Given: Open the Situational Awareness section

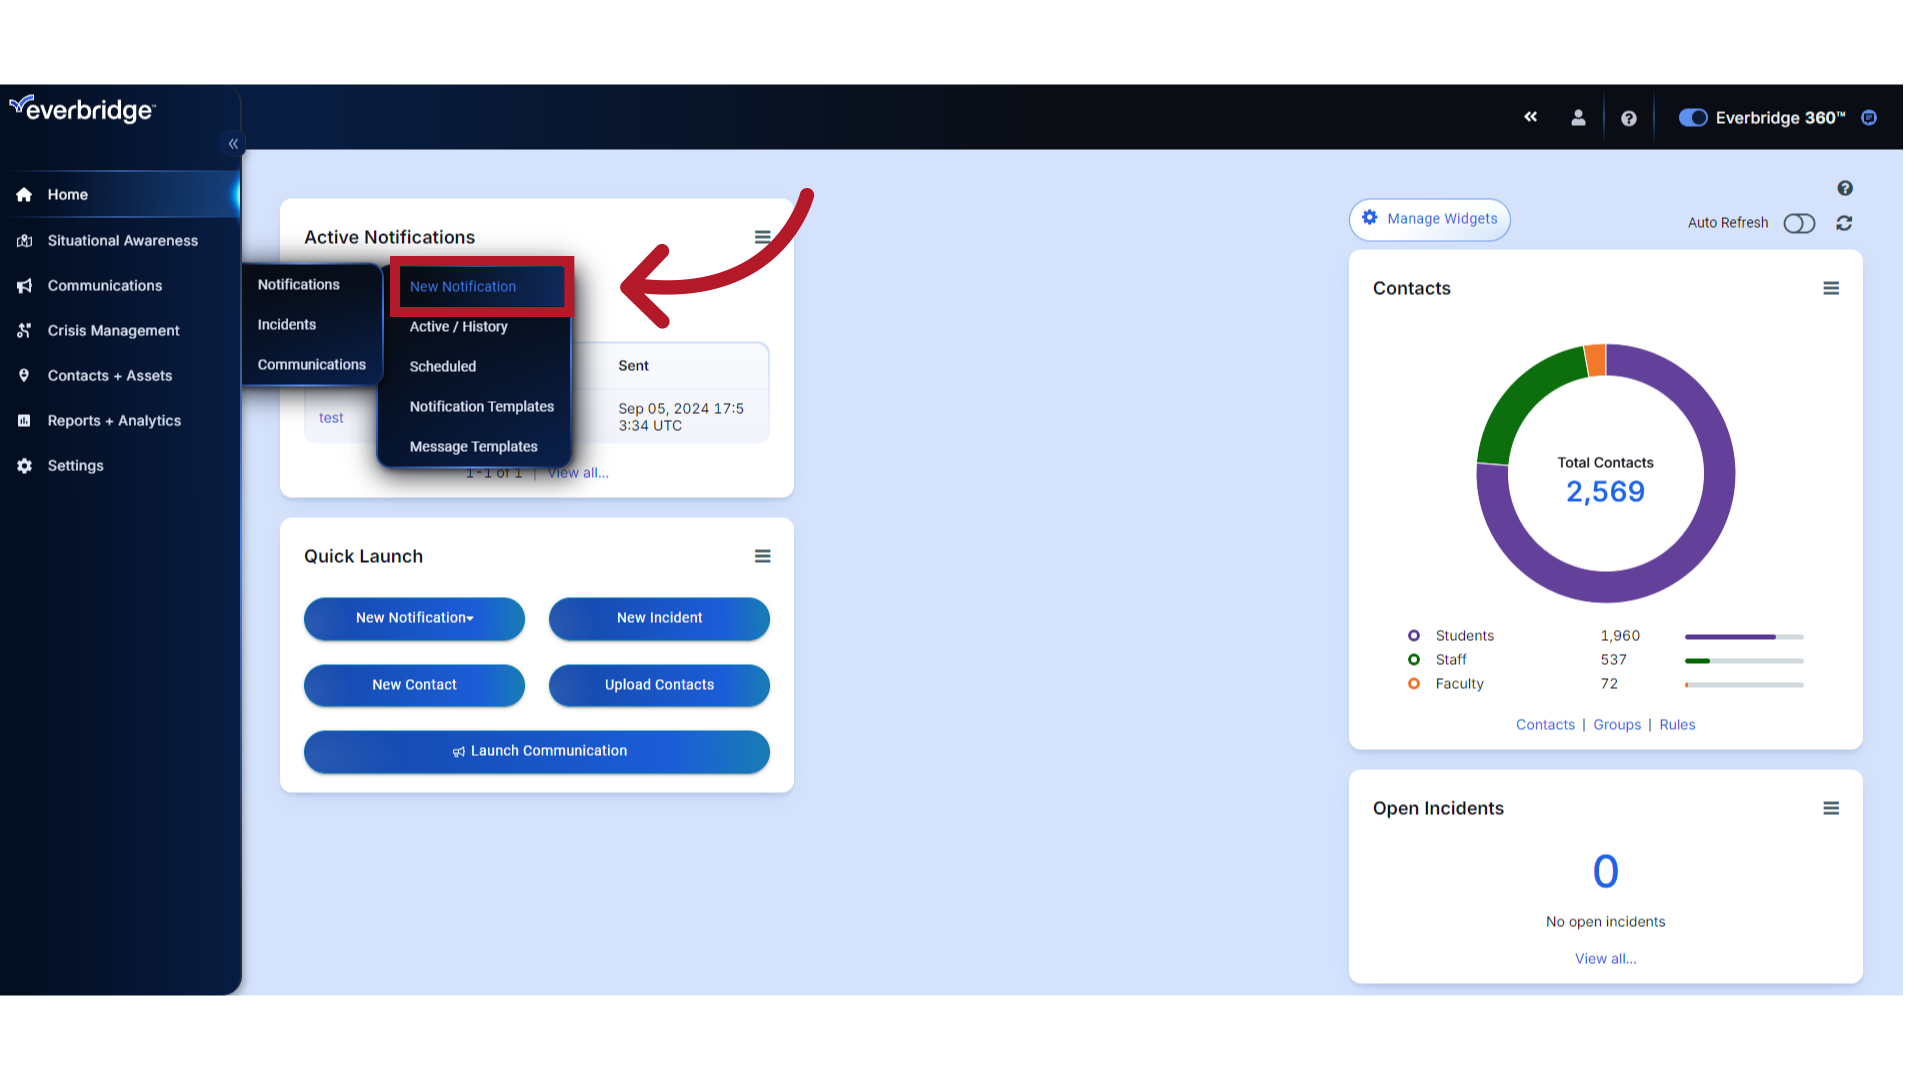Looking at the screenshot, I should [123, 239].
